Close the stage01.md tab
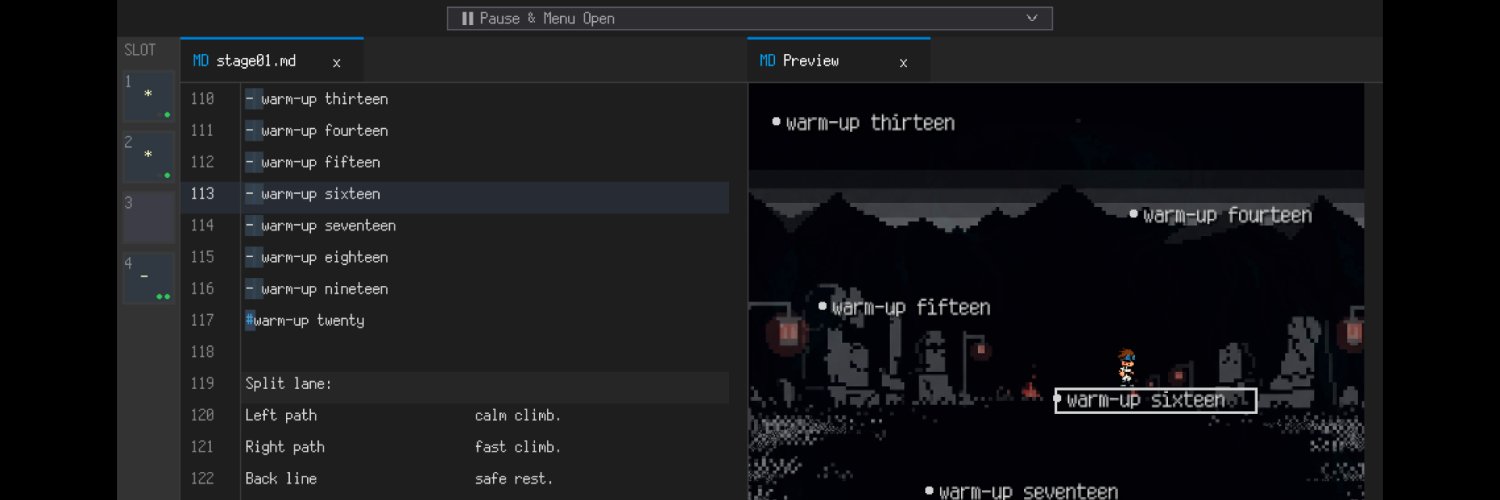 (x=337, y=62)
